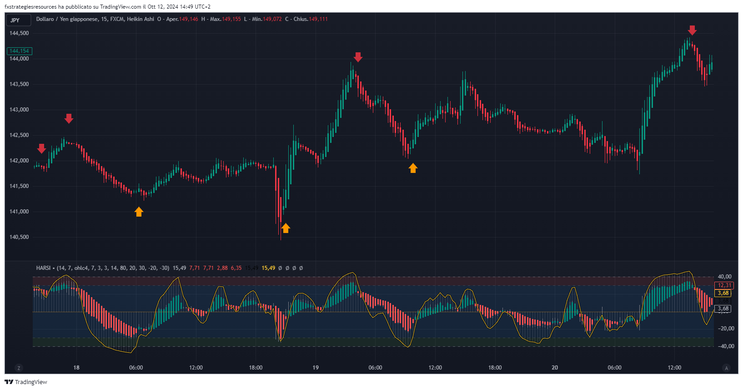This screenshot has width=743, height=390.
Task: Click the Aper. open value 149,146
Action: 189,19
